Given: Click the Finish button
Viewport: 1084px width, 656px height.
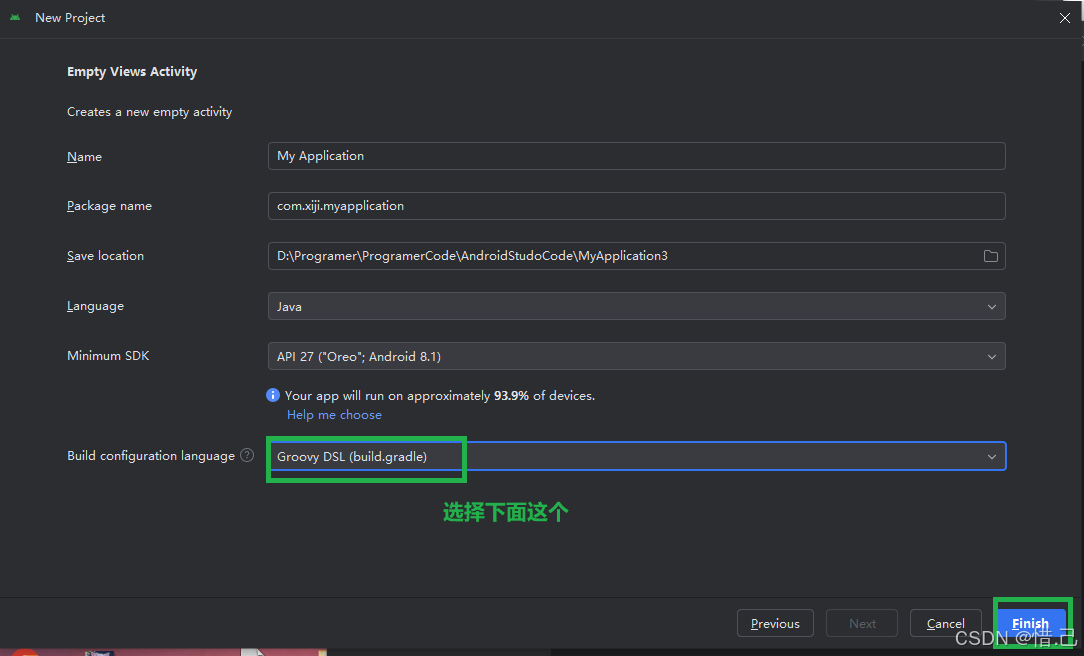Looking at the screenshot, I should coord(1030,624).
